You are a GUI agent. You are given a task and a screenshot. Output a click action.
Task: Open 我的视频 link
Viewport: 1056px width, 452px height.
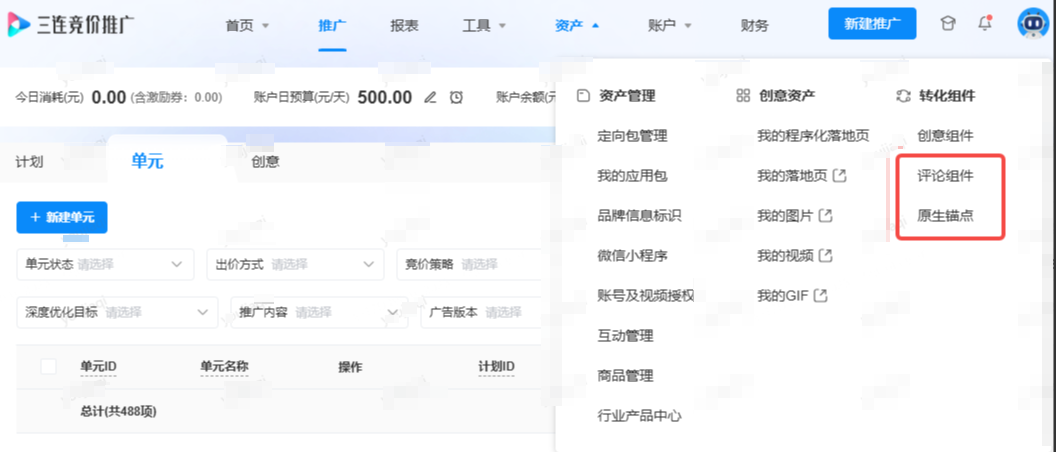[785, 256]
